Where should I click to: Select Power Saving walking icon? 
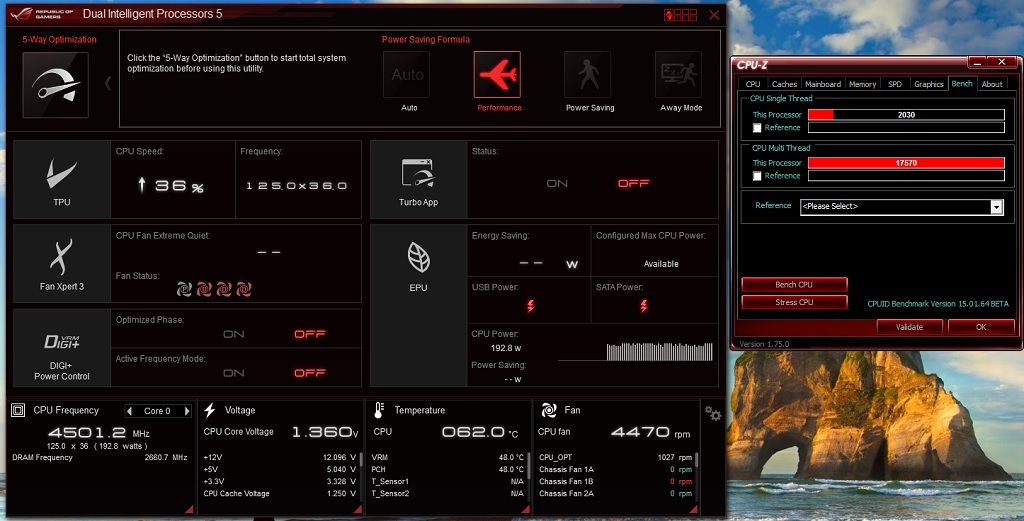588,75
